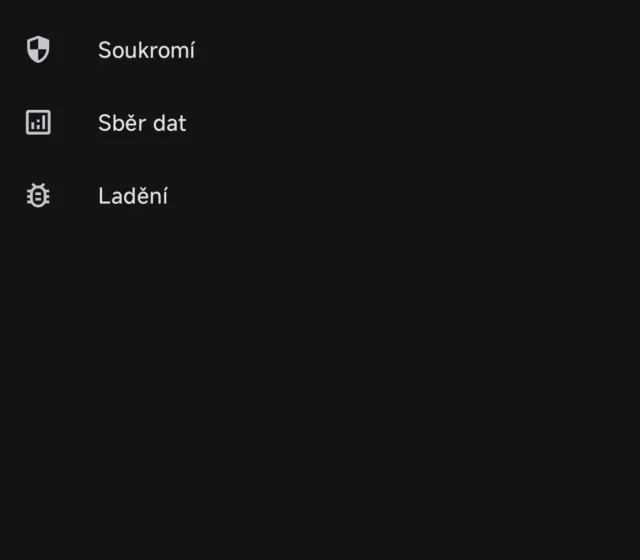Screen dimensions: 640x560
Task: Click the bug icon beside Ladění
Action: pos(38,196)
